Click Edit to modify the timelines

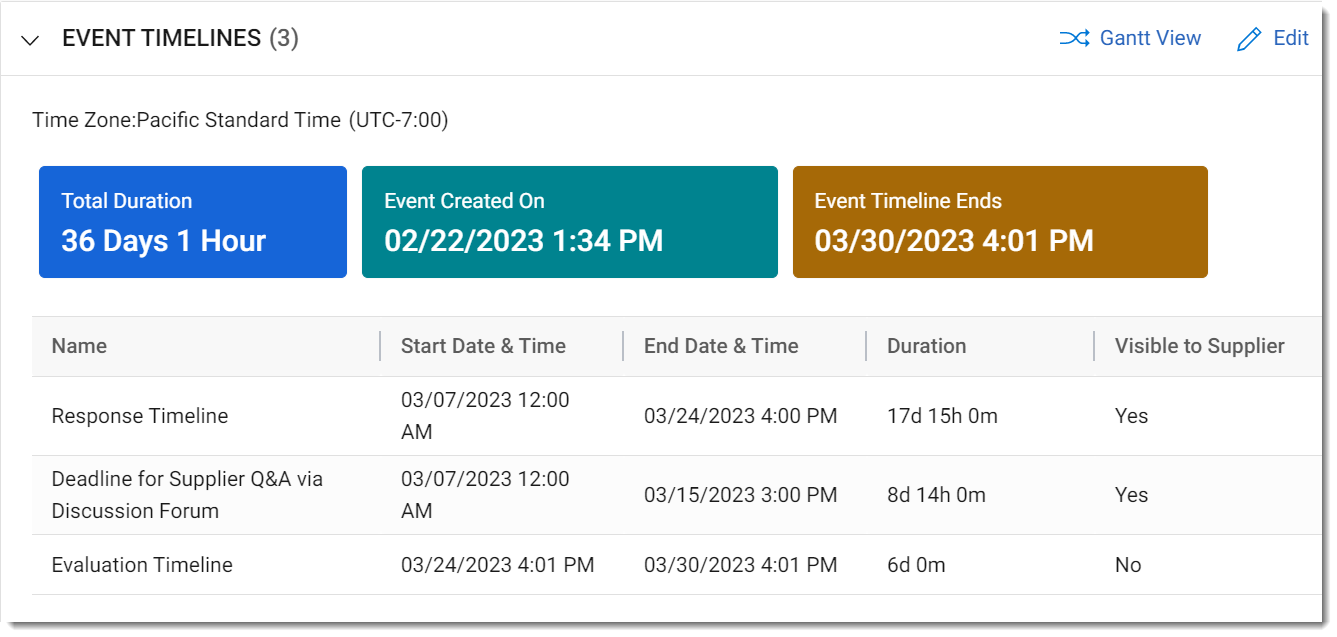coord(1291,38)
